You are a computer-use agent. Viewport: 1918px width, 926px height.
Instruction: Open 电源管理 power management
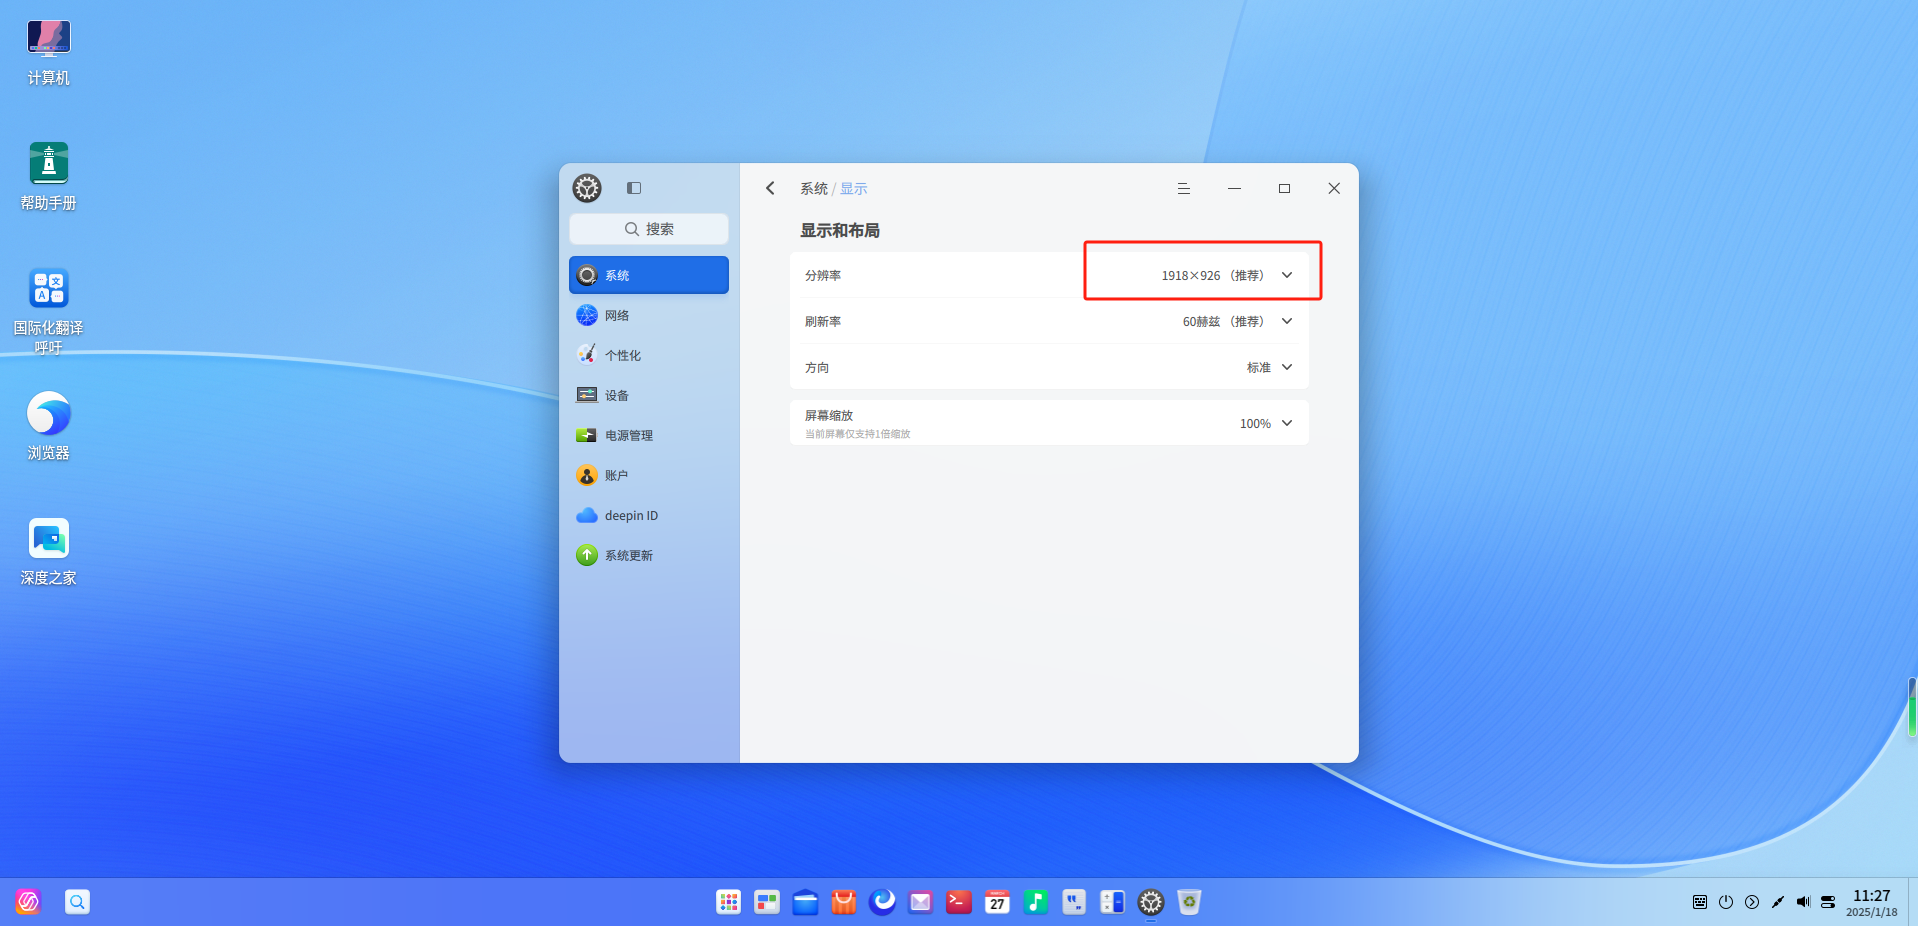(649, 435)
